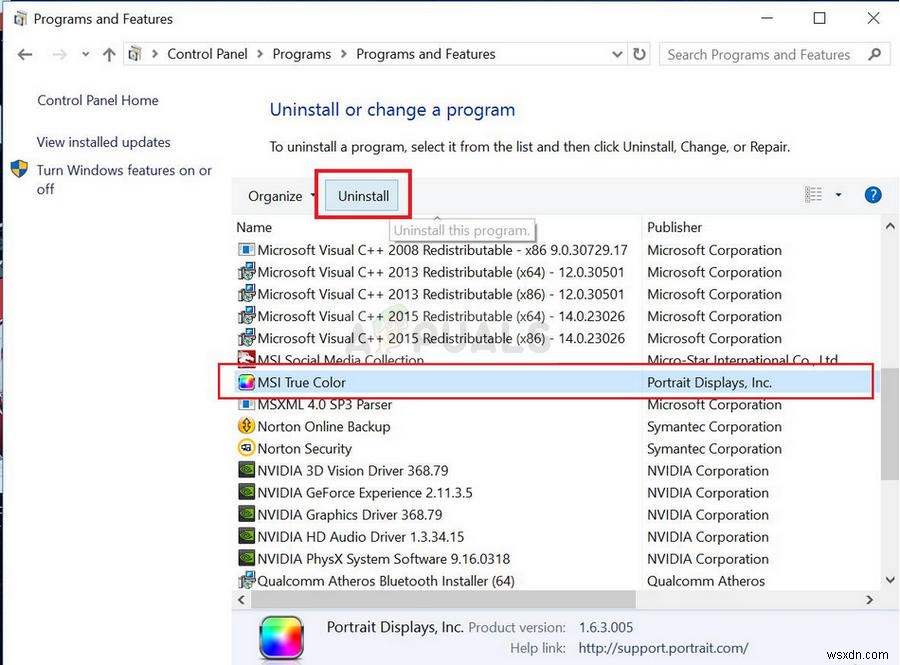Image resolution: width=900 pixels, height=665 pixels.
Task: Click the Programs and Features breadcrumb
Action: pyautogui.click(x=425, y=54)
